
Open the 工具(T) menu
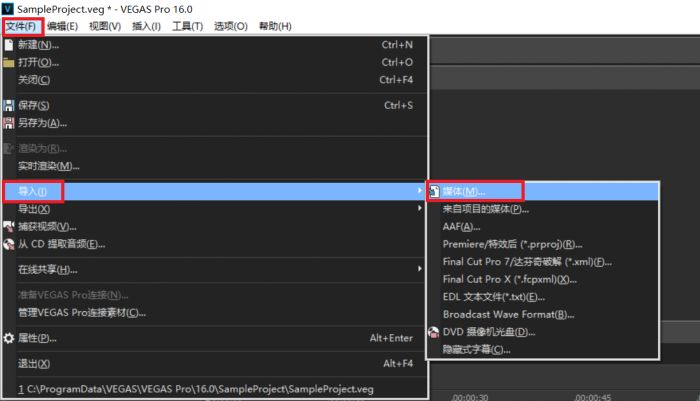(188, 26)
